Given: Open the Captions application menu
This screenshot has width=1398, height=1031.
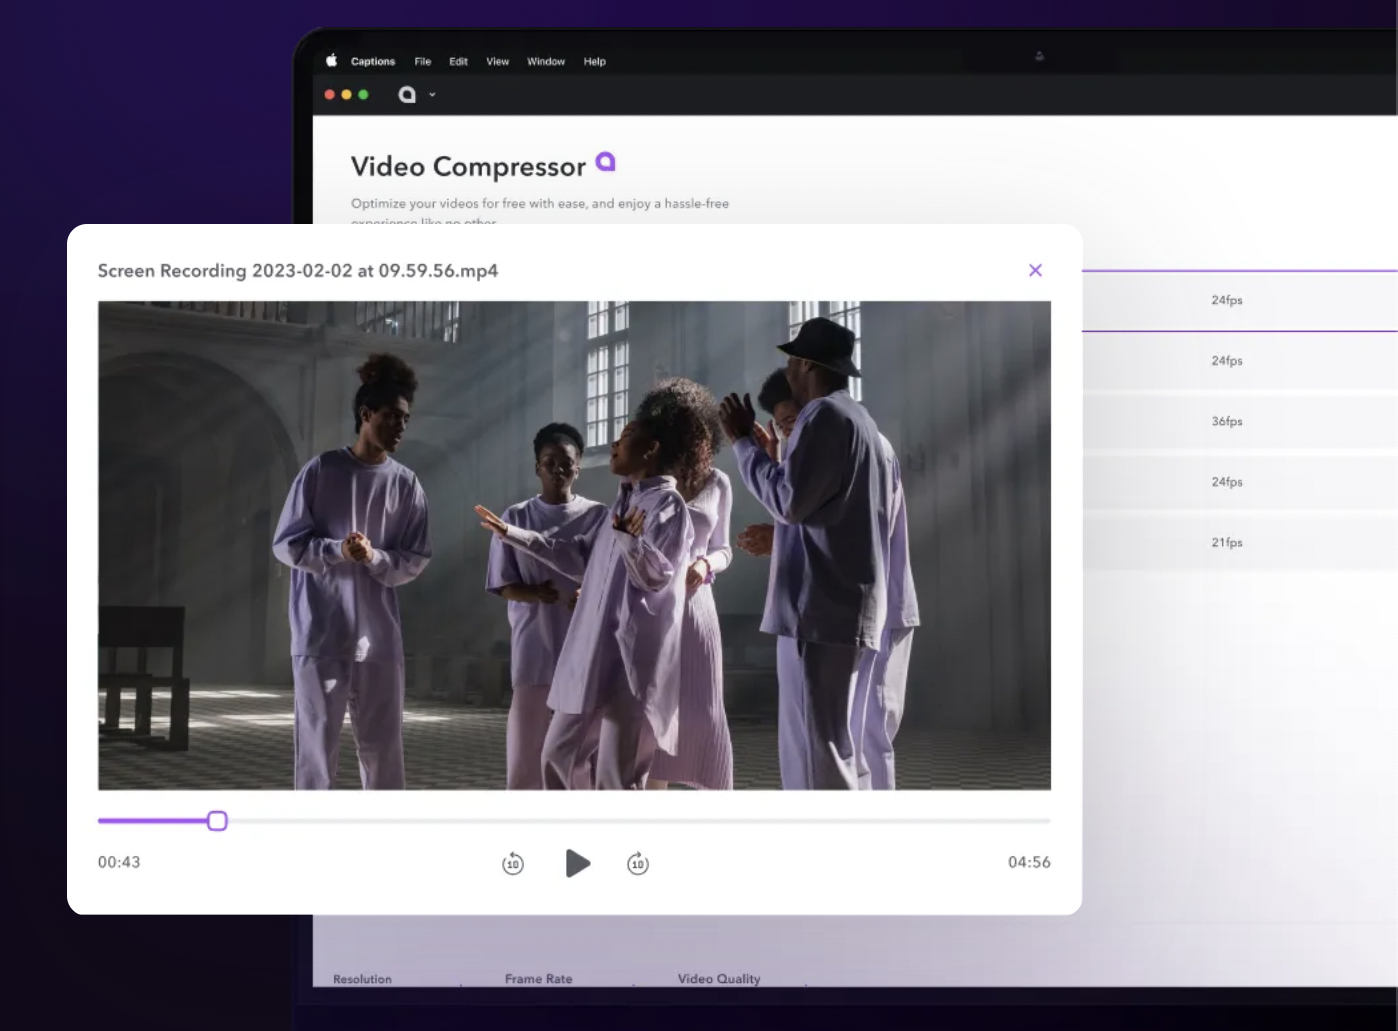Looking at the screenshot, I should click(x=371, y=61).
